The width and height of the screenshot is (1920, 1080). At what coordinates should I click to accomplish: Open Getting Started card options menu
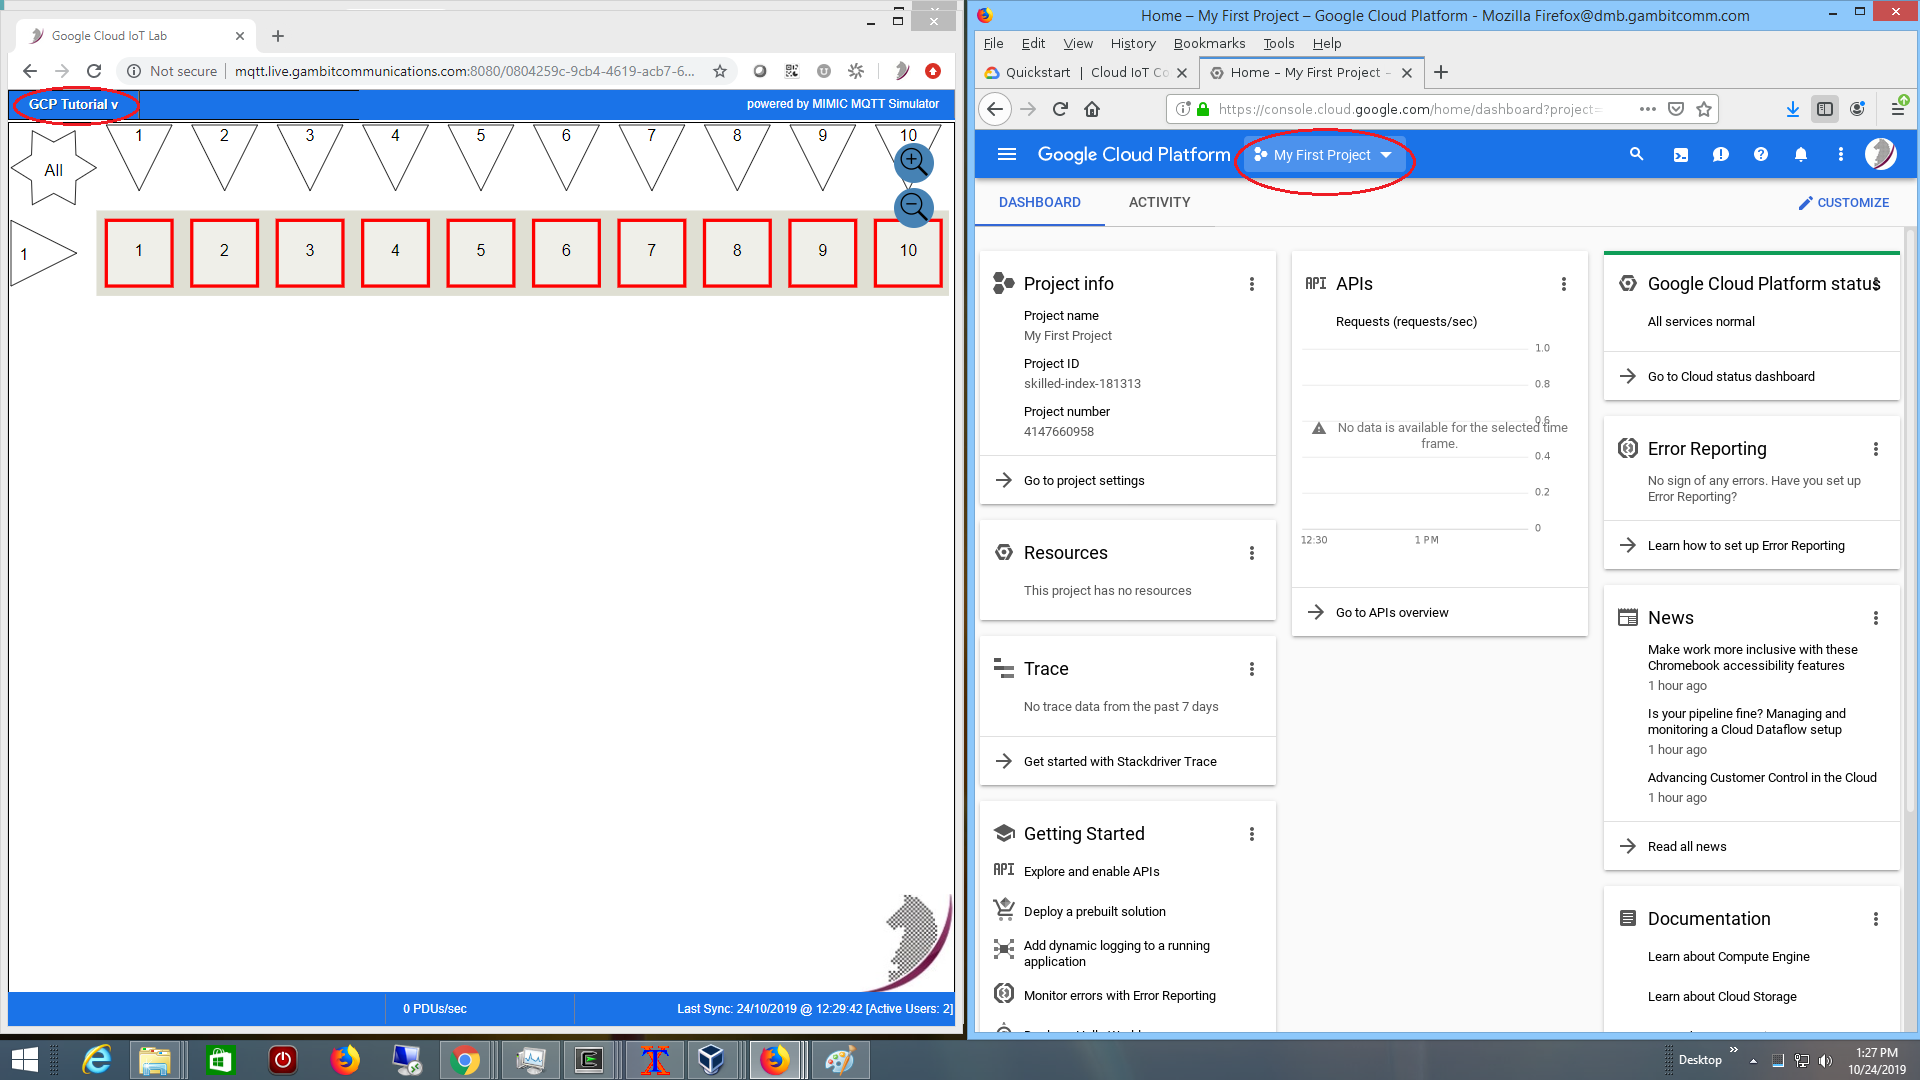click(x=1252, y=834)
